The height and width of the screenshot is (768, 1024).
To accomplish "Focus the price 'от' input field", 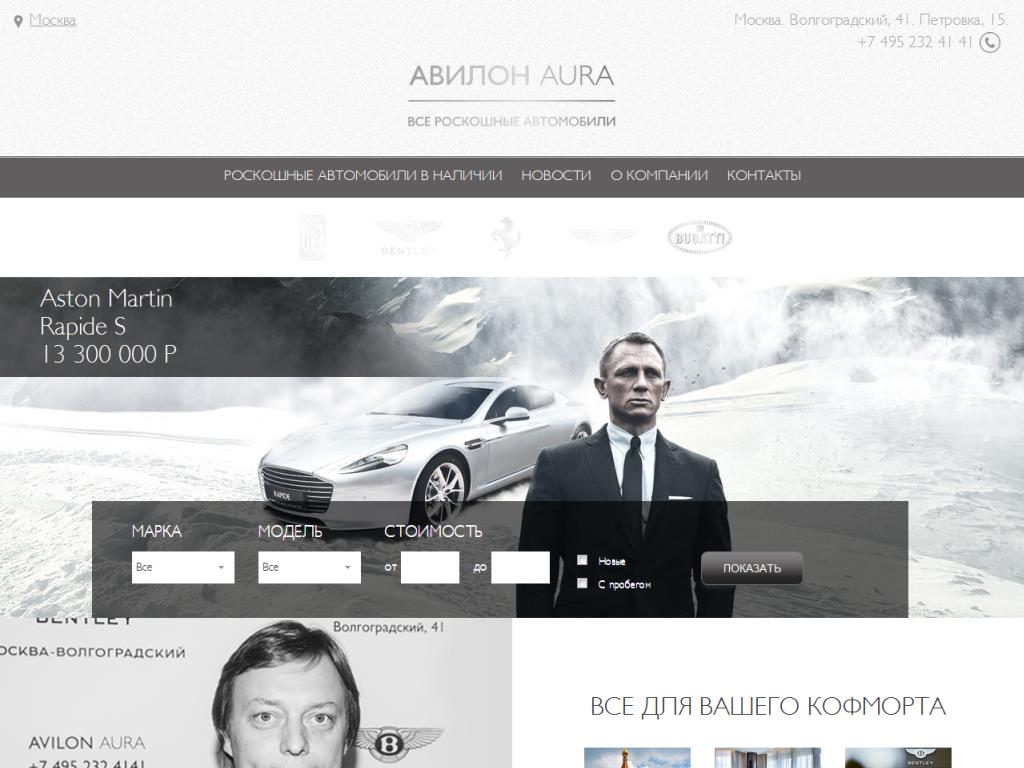I will coord(430,567).
